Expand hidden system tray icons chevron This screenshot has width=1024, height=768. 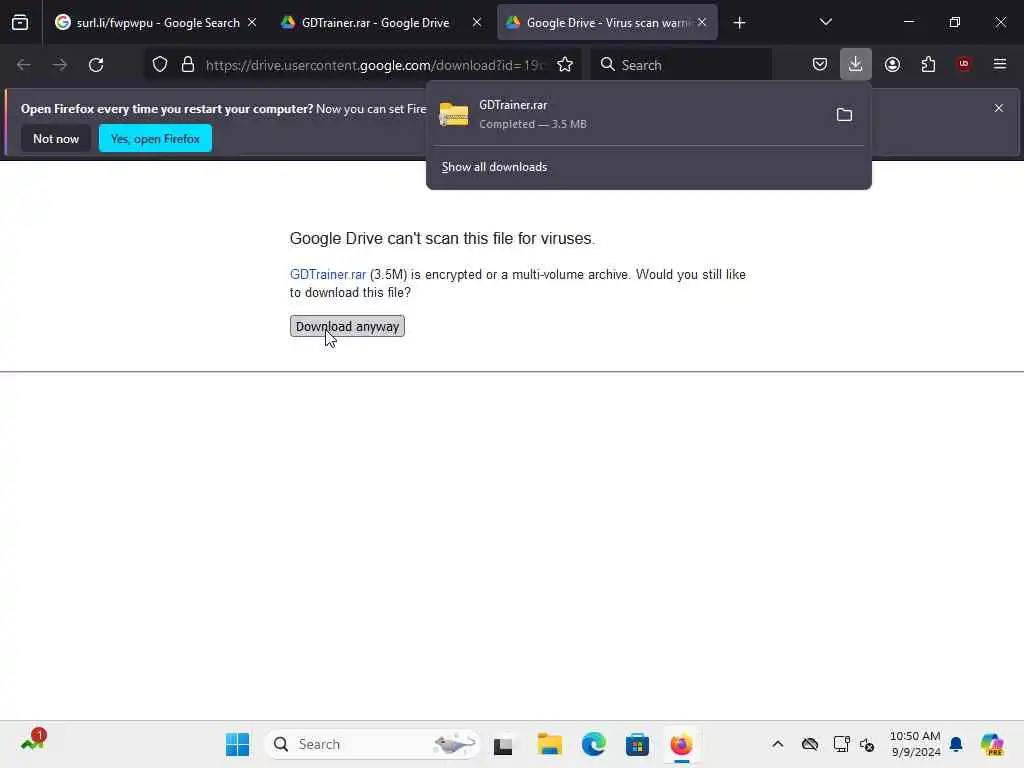(777, 744)
